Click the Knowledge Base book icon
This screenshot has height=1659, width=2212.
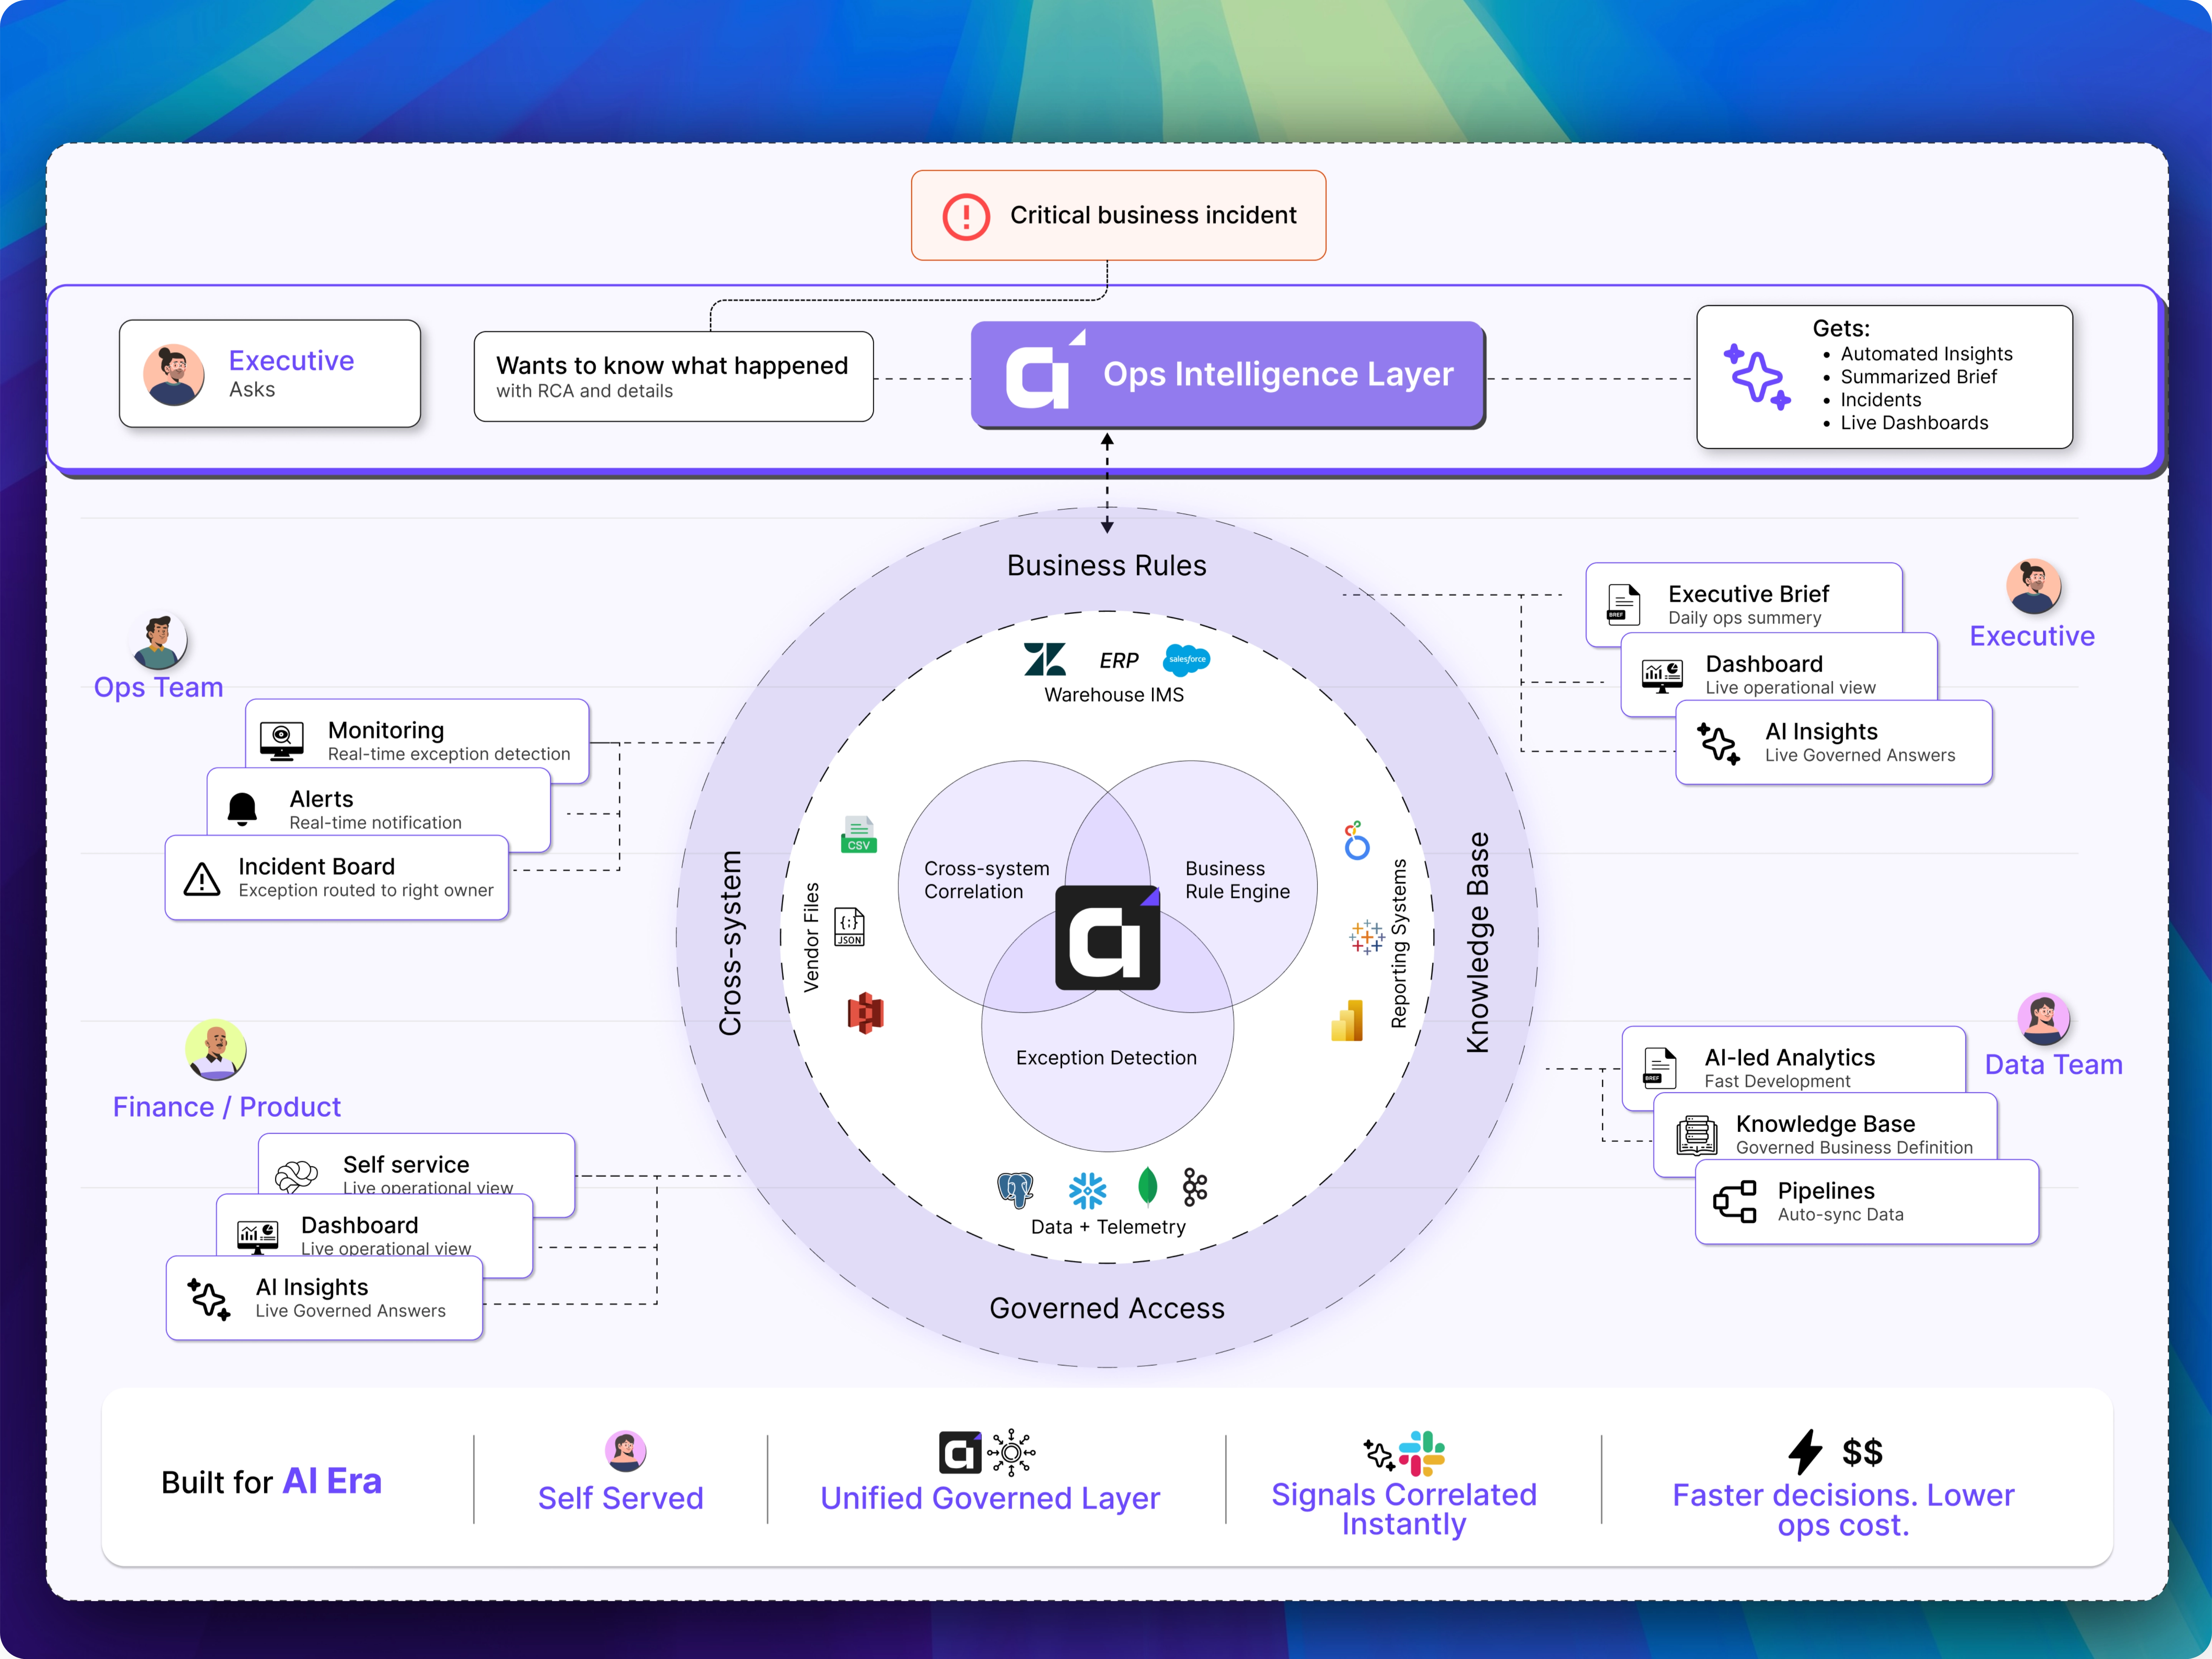(1697, 1135)
